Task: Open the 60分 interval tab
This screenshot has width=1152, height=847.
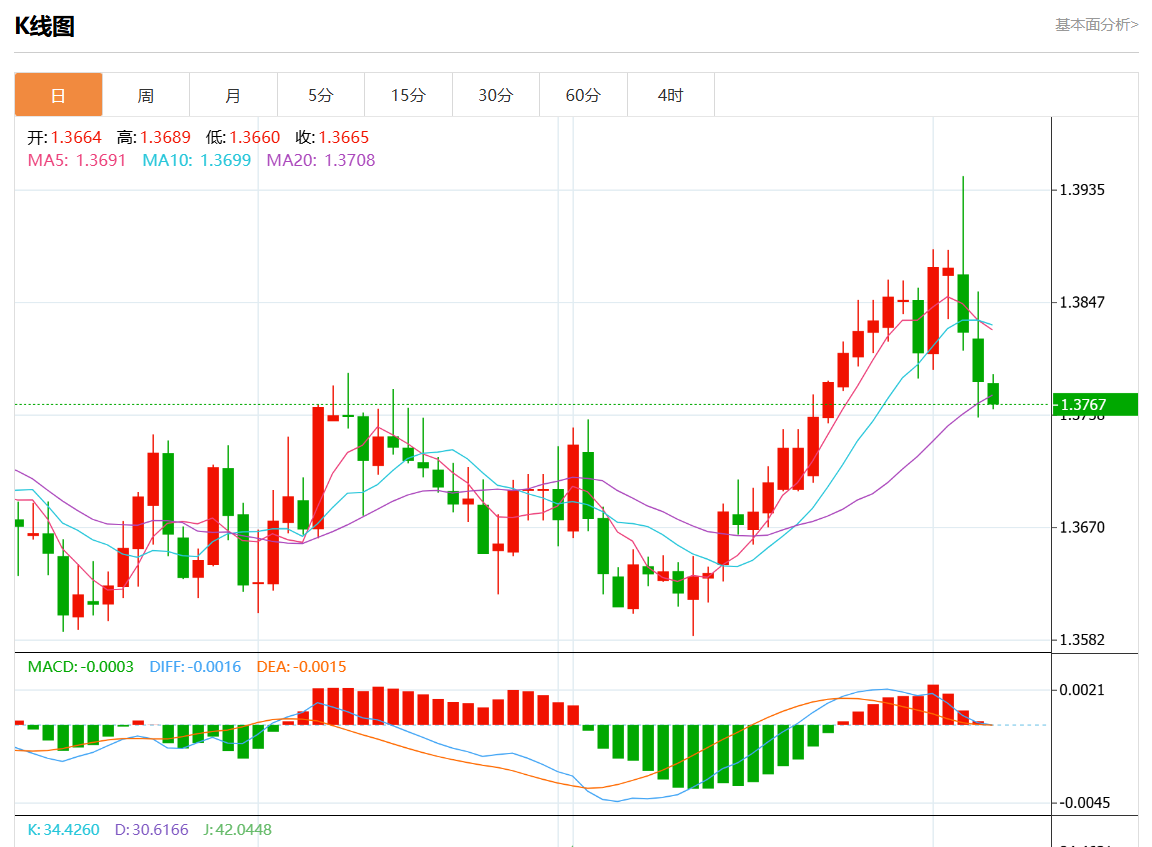Action: click(x=583, y=95)
